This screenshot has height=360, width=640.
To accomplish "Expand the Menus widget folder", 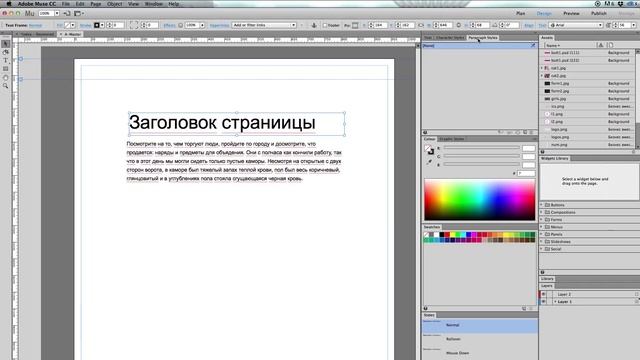I will tap(542, 227).
